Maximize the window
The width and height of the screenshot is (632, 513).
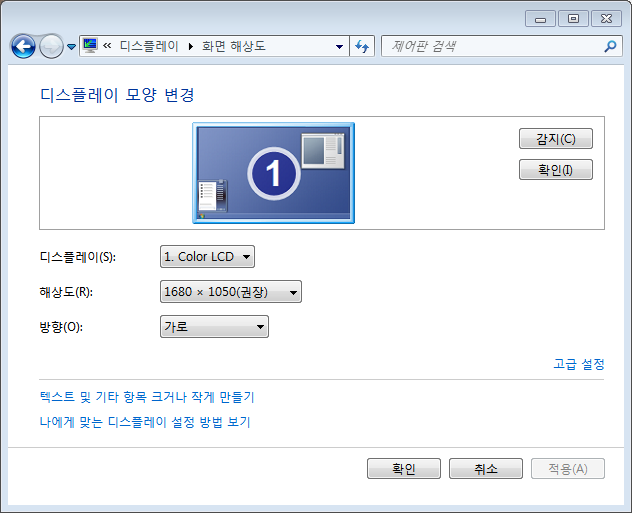573,19
